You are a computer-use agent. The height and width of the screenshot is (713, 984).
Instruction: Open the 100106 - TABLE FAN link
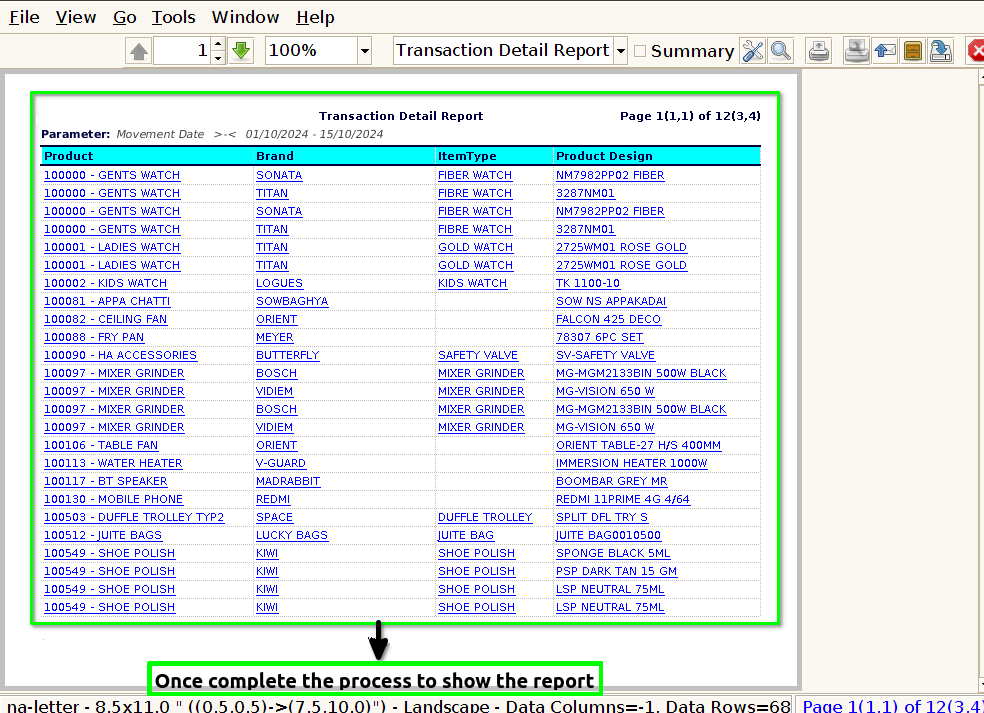(x=101, y=445)
